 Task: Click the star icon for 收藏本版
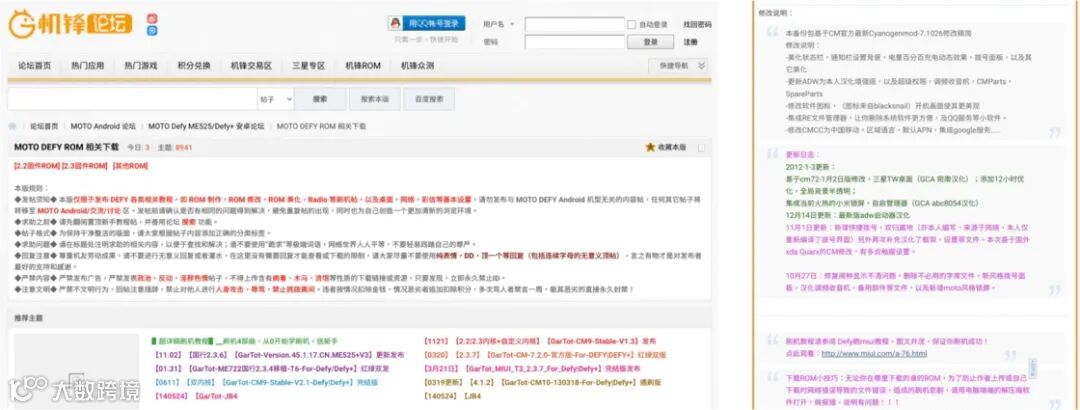[x=650, y=147]
